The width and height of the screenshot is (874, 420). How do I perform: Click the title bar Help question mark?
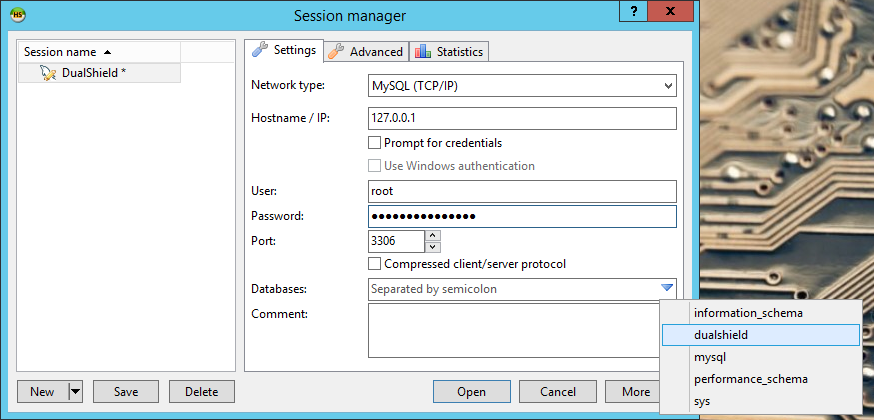[633, 11]
